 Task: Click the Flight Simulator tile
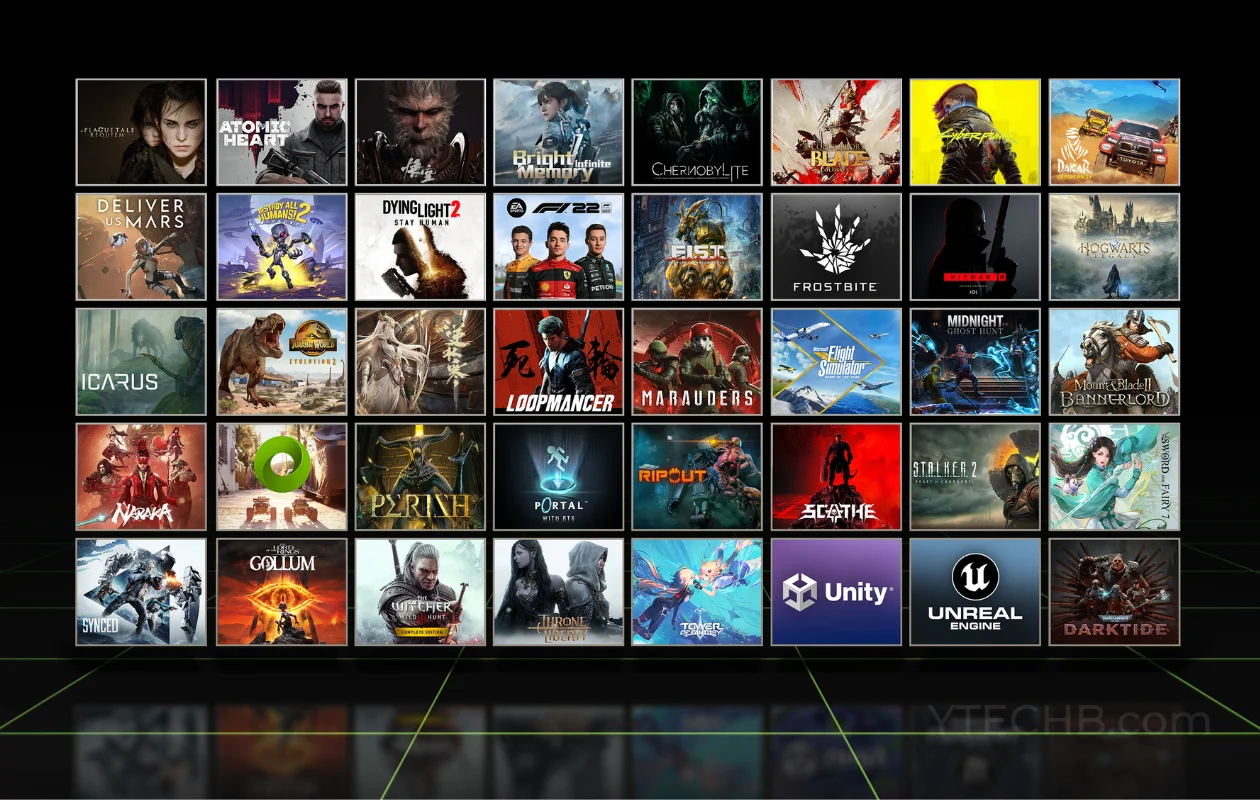836,362
